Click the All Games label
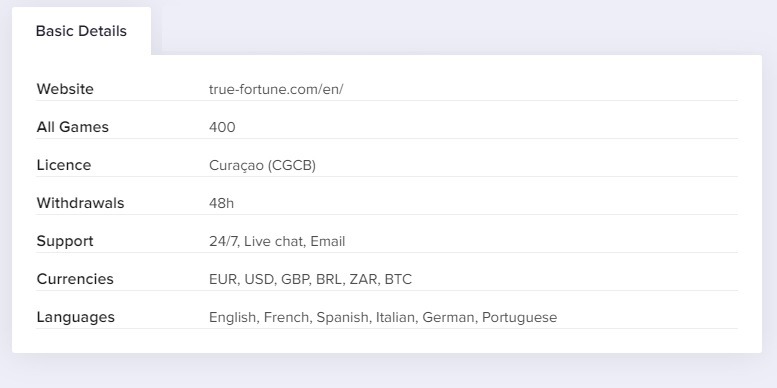Image resolution: width=777 pixels, height=388 pixels. (72, 127)
